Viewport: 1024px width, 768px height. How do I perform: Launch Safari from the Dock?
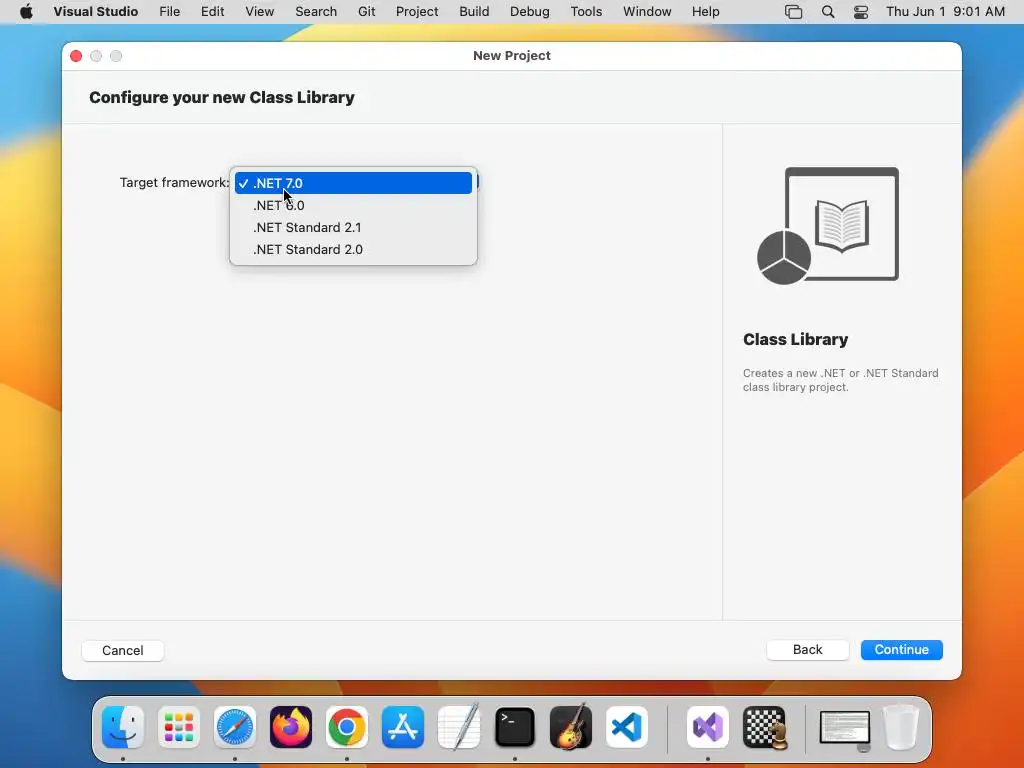point(235,727)
